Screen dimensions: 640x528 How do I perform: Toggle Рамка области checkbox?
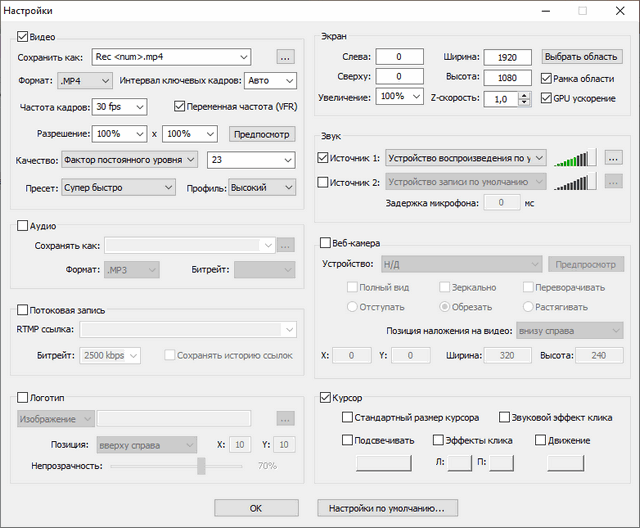click(546, 78)
